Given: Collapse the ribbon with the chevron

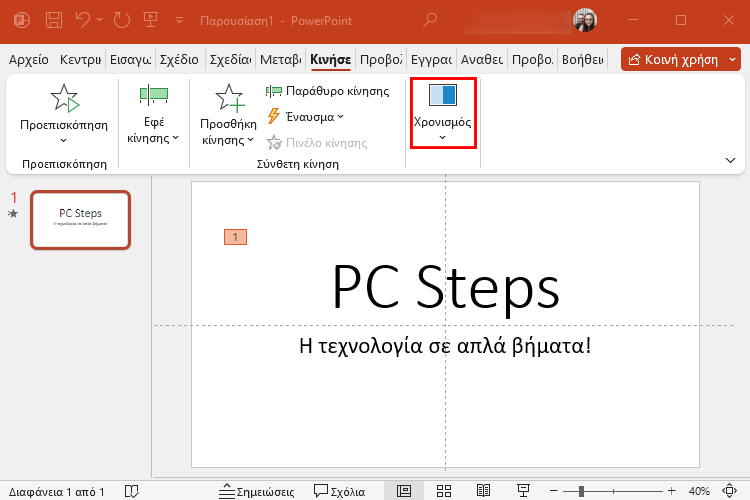Looking at the screenshot, I should click(x=730, y=160).
